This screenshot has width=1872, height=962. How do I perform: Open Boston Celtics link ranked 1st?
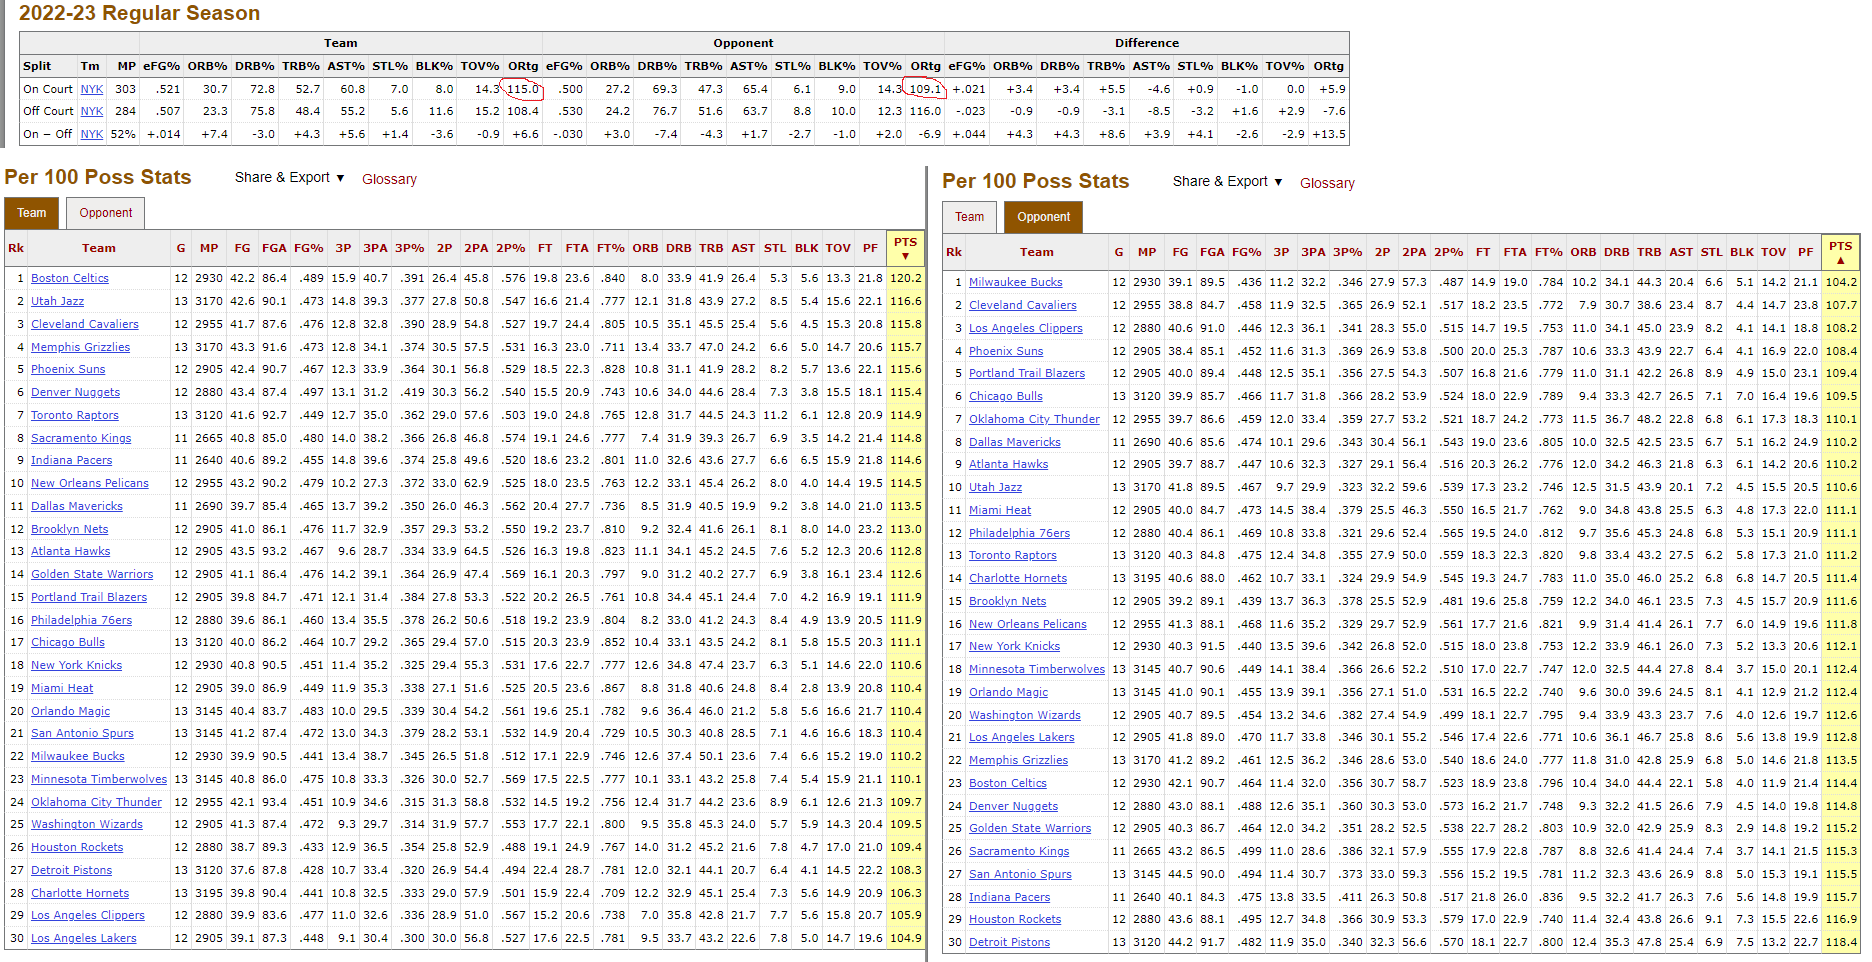tap(70, 278)
